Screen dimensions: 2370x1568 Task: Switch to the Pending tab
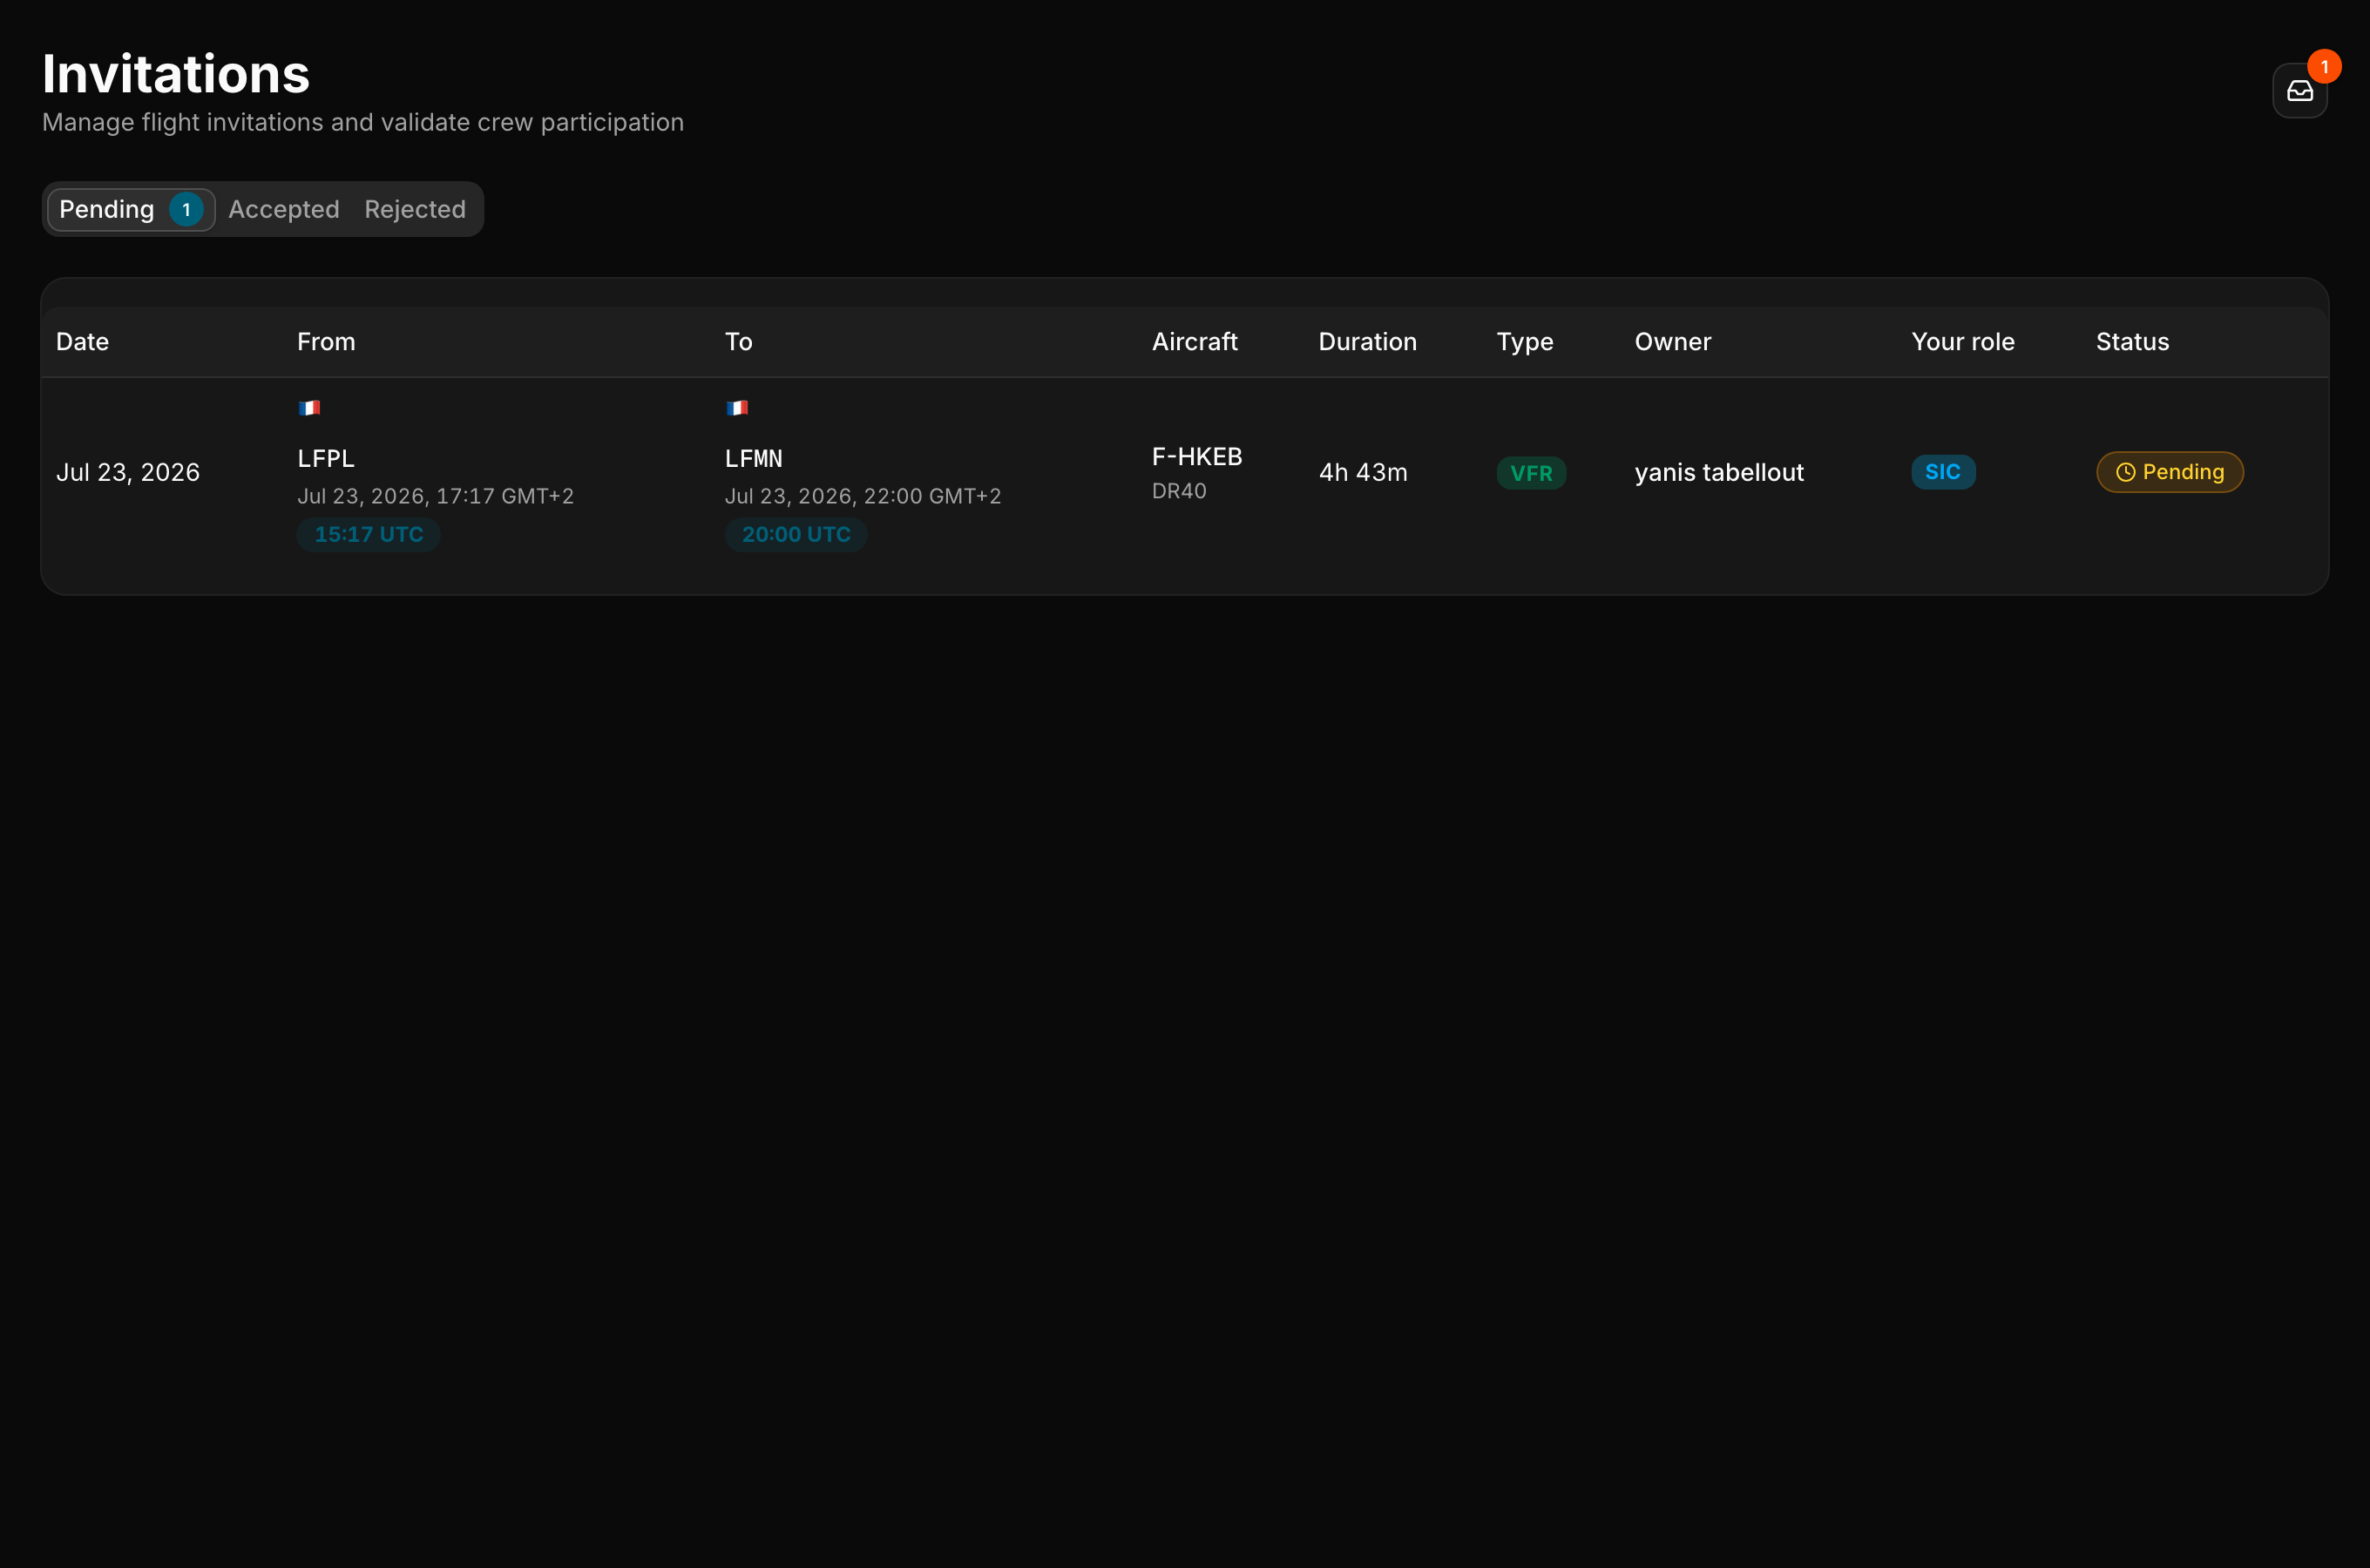[x=131, y=210]
